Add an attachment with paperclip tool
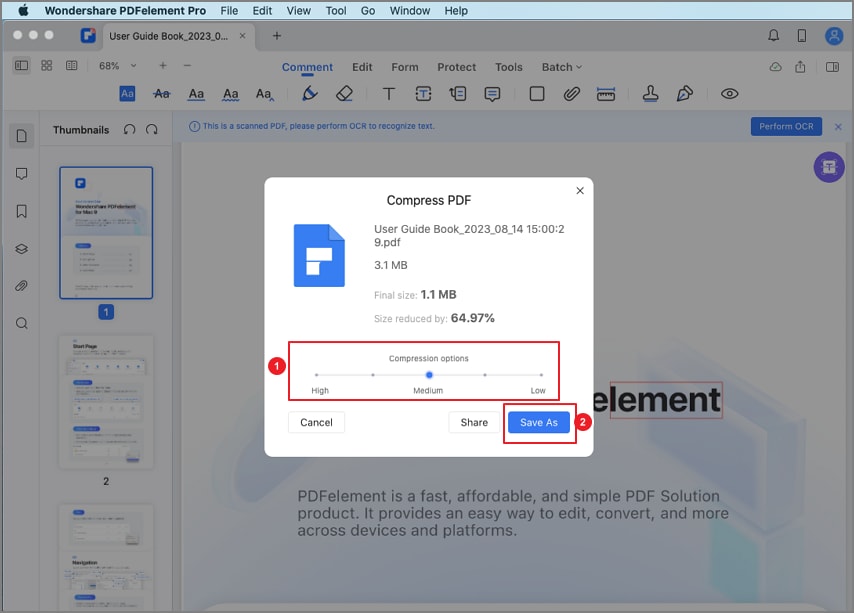854x613 pixels. [x=571, y=94]
